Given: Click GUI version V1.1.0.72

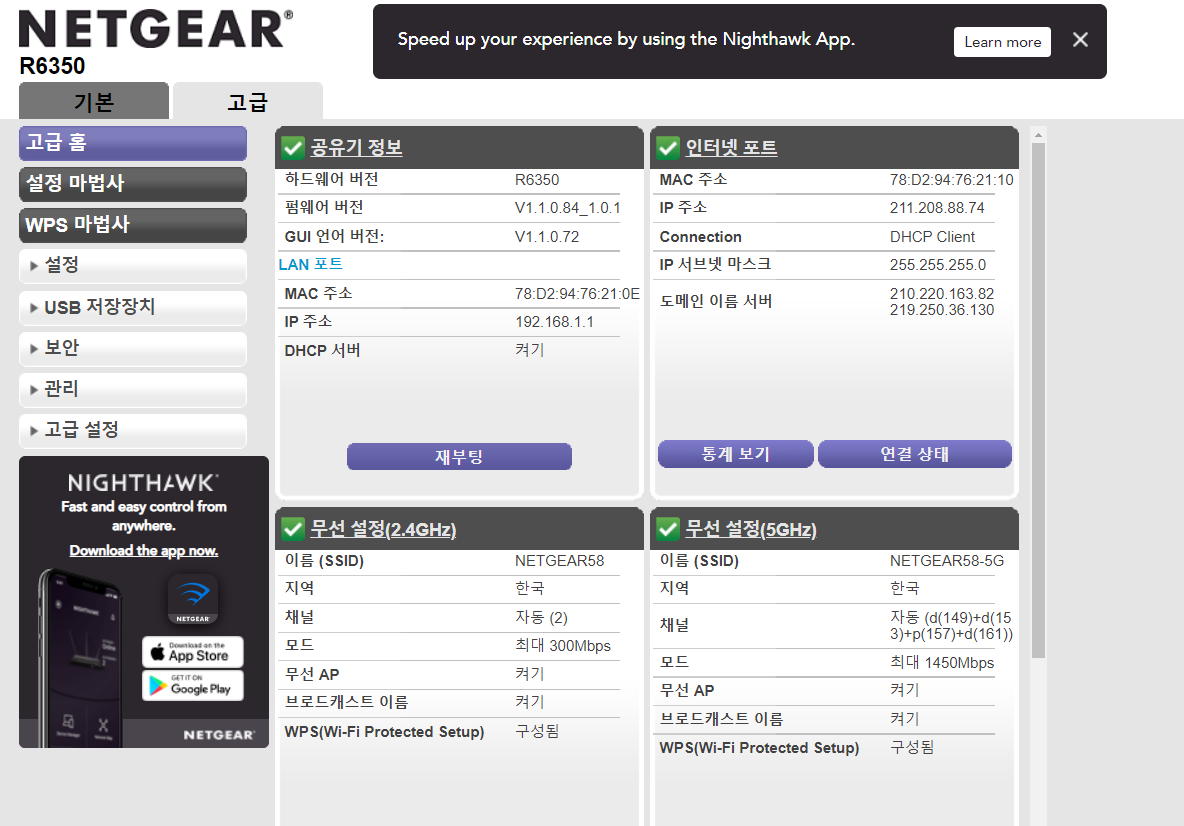Looking at the screenshot, I should click(x=547, y=236).
